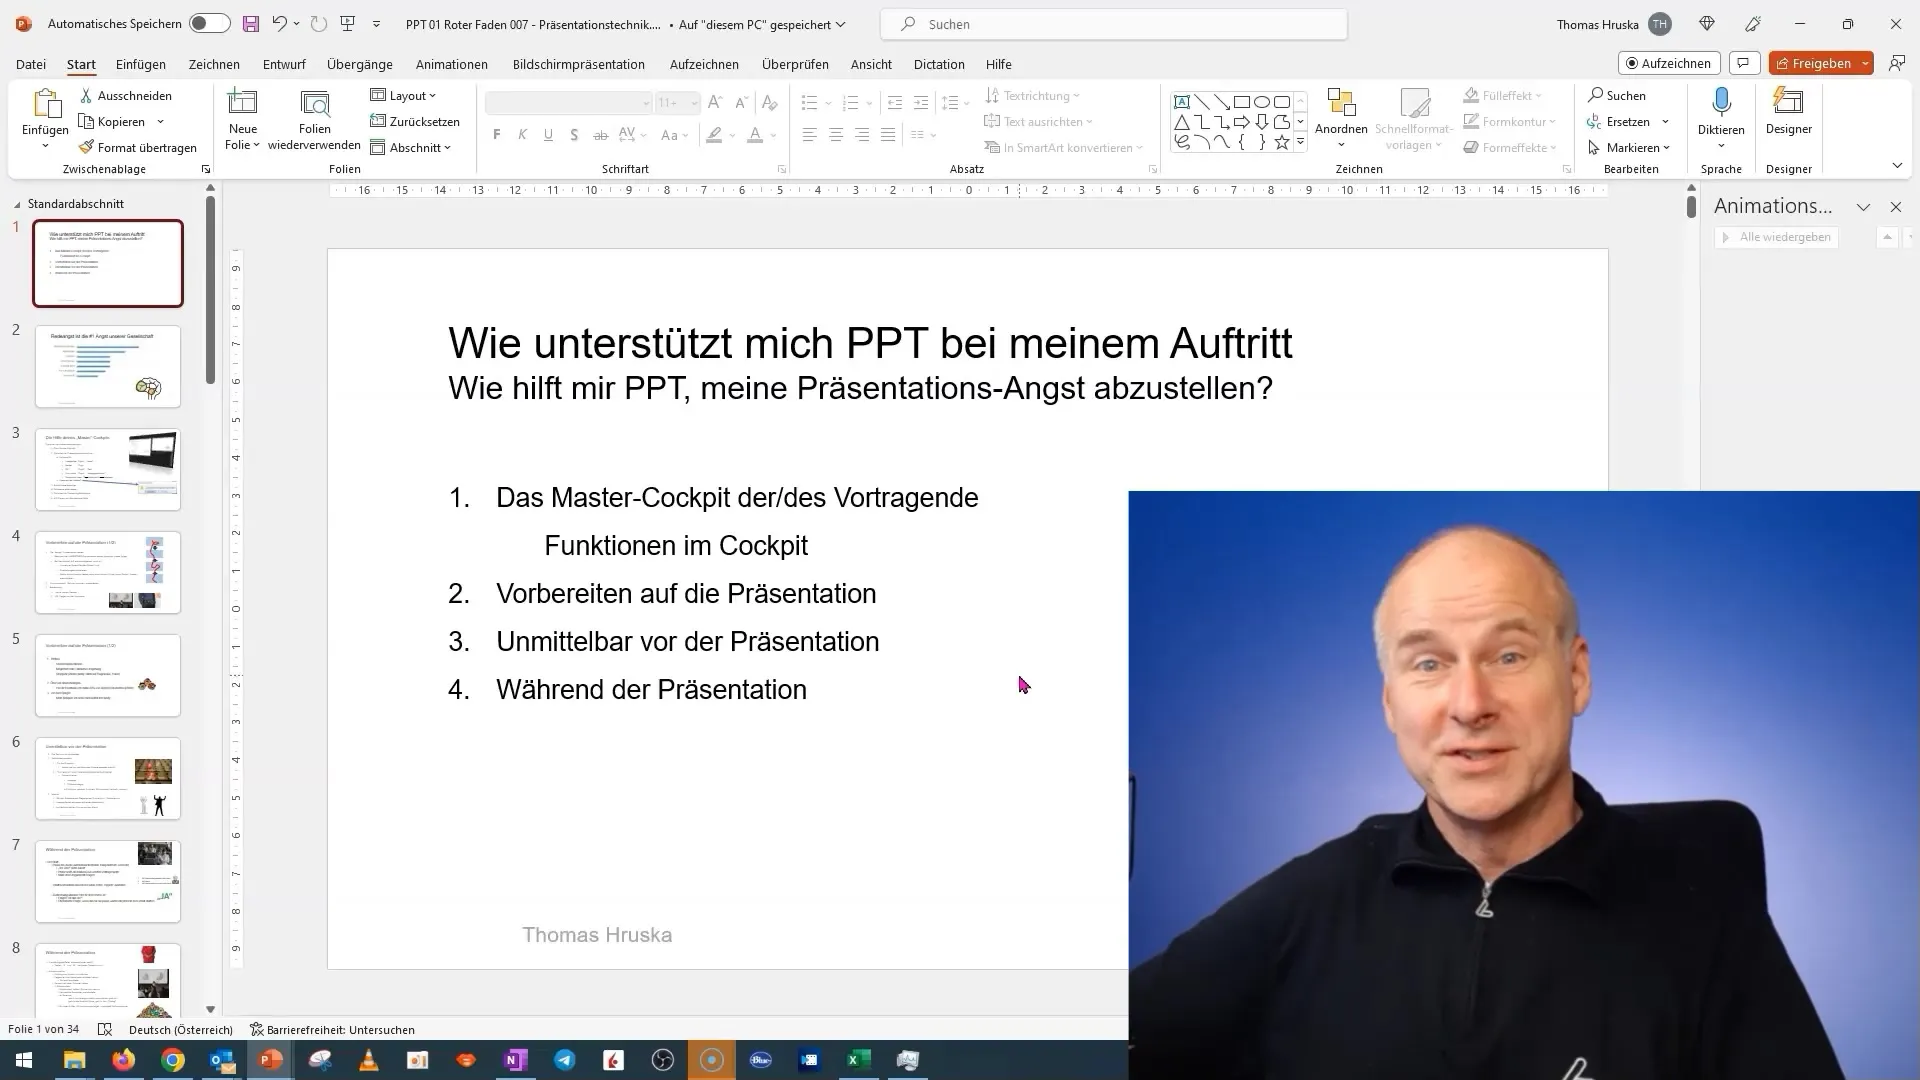Screen dimensions: 1920x1080
Task: Open text highlight color picker
Action: pos(714,135)
